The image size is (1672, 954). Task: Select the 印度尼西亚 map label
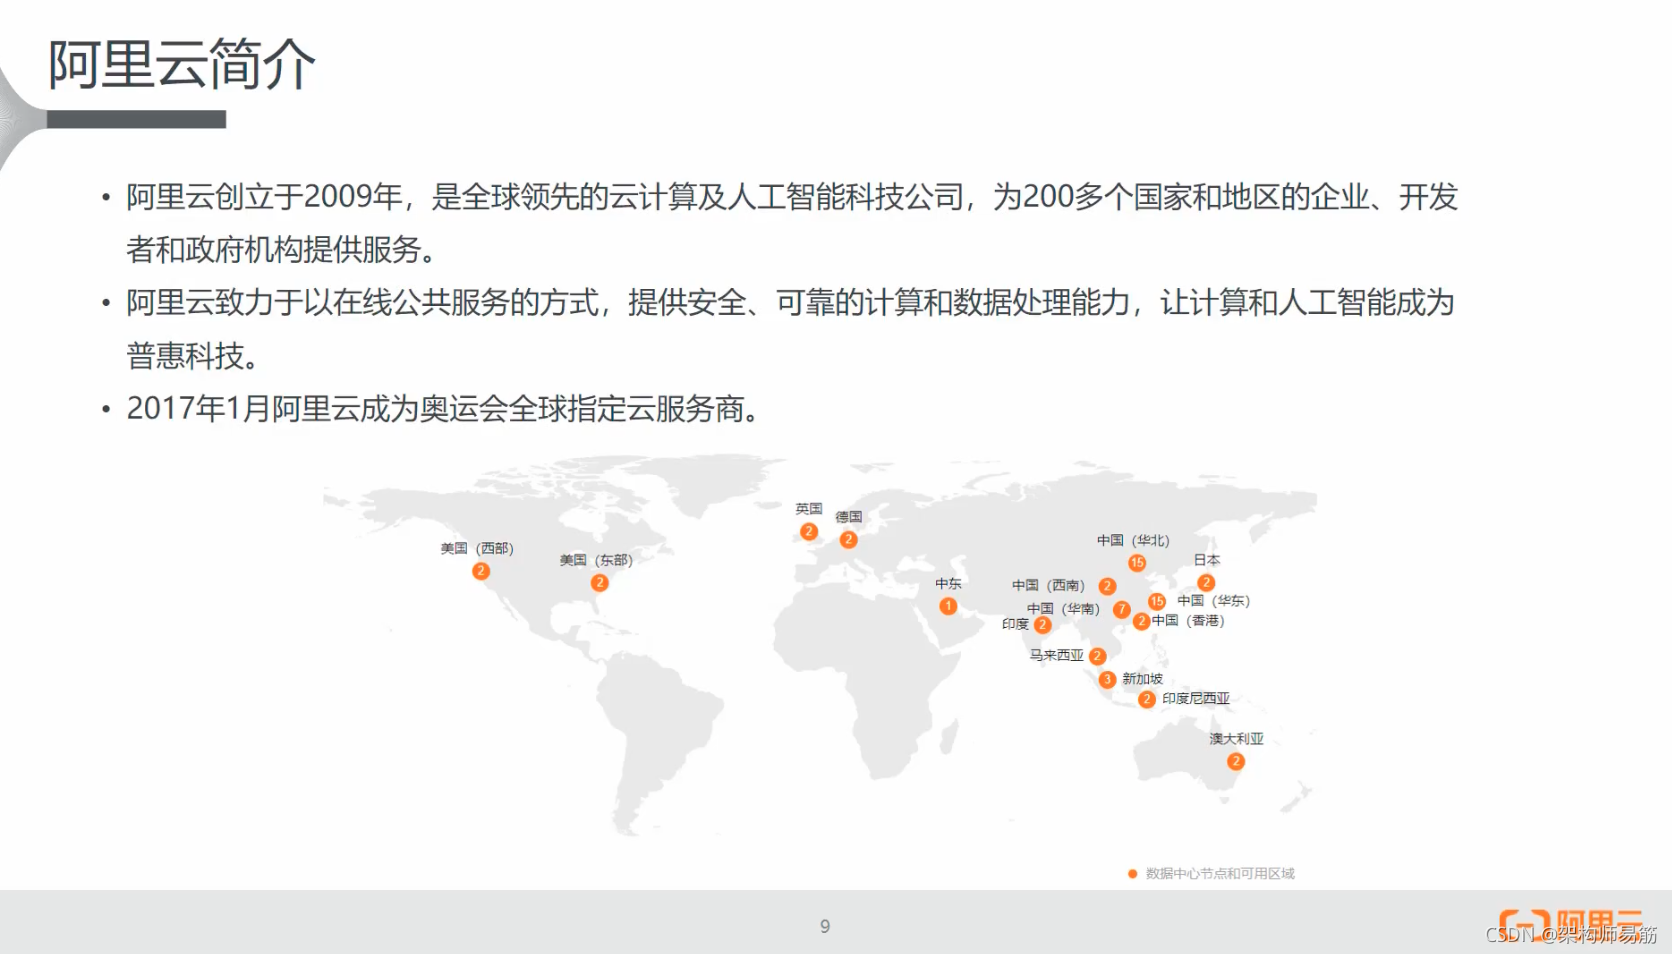[x=1196, y=698]
